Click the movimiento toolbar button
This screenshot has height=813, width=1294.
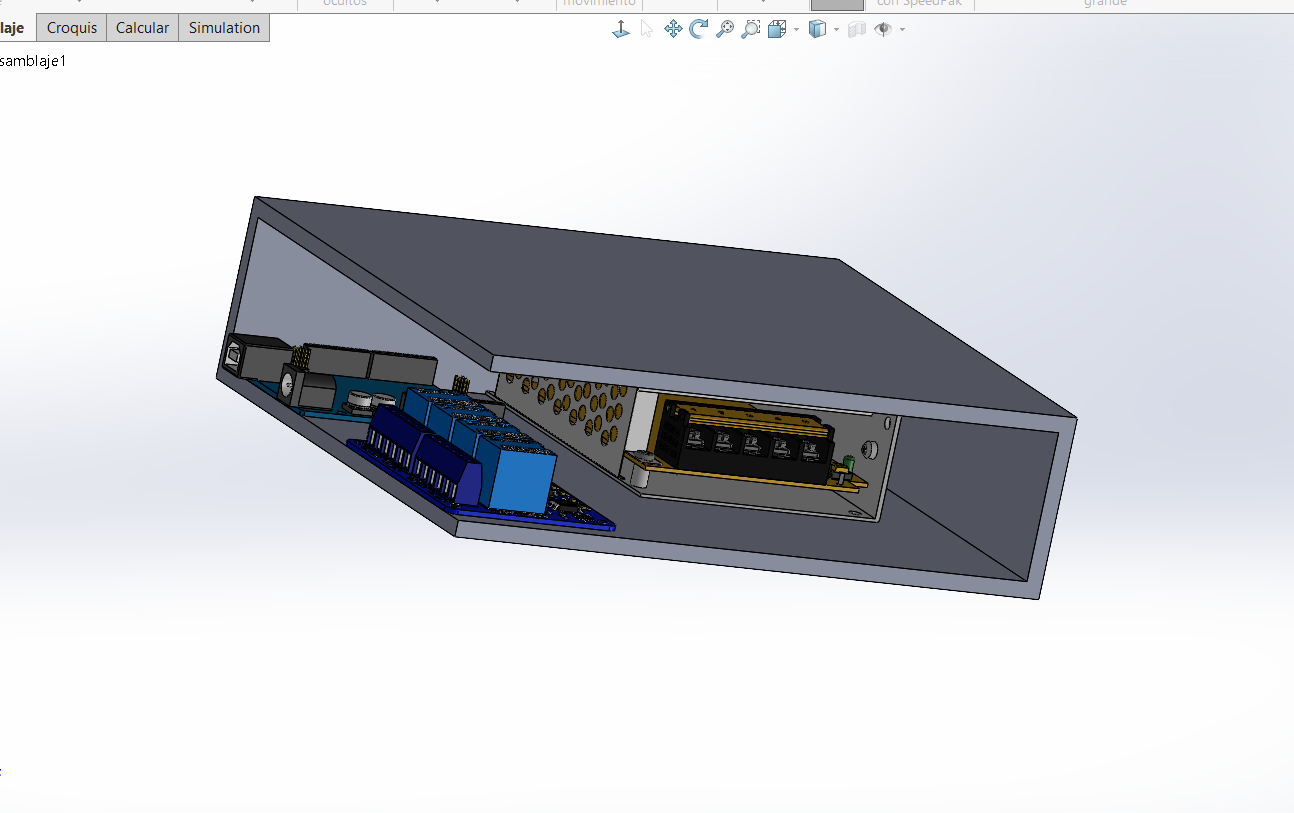pos(599,5)
